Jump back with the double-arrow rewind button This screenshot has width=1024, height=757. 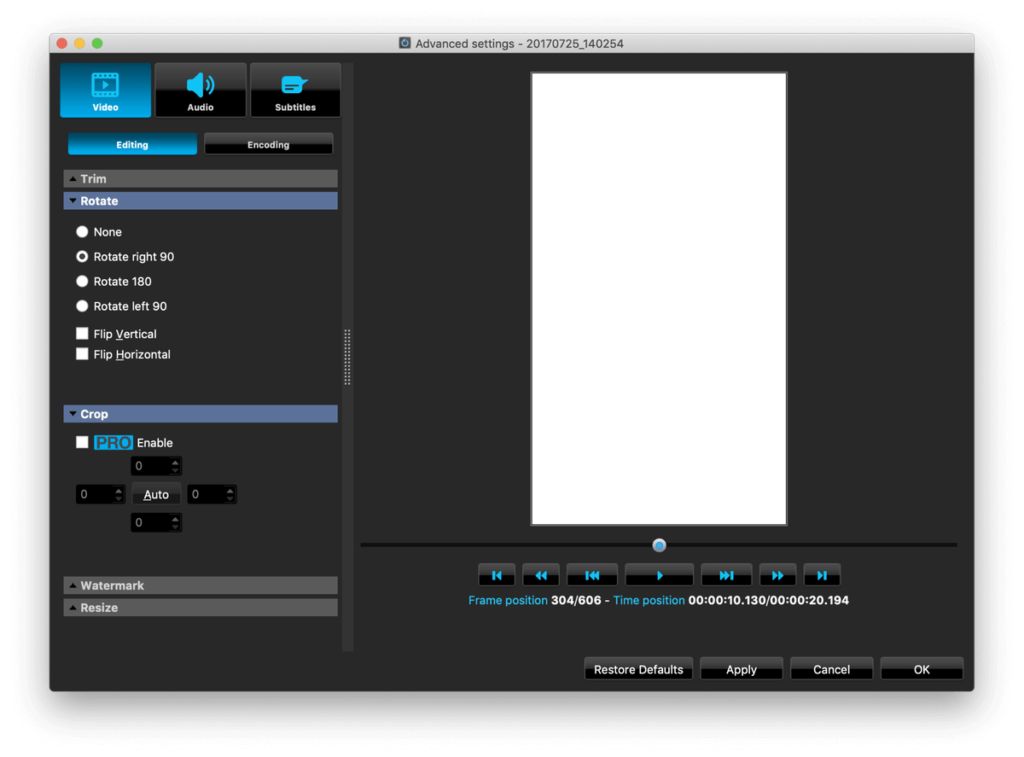(540, 575)
